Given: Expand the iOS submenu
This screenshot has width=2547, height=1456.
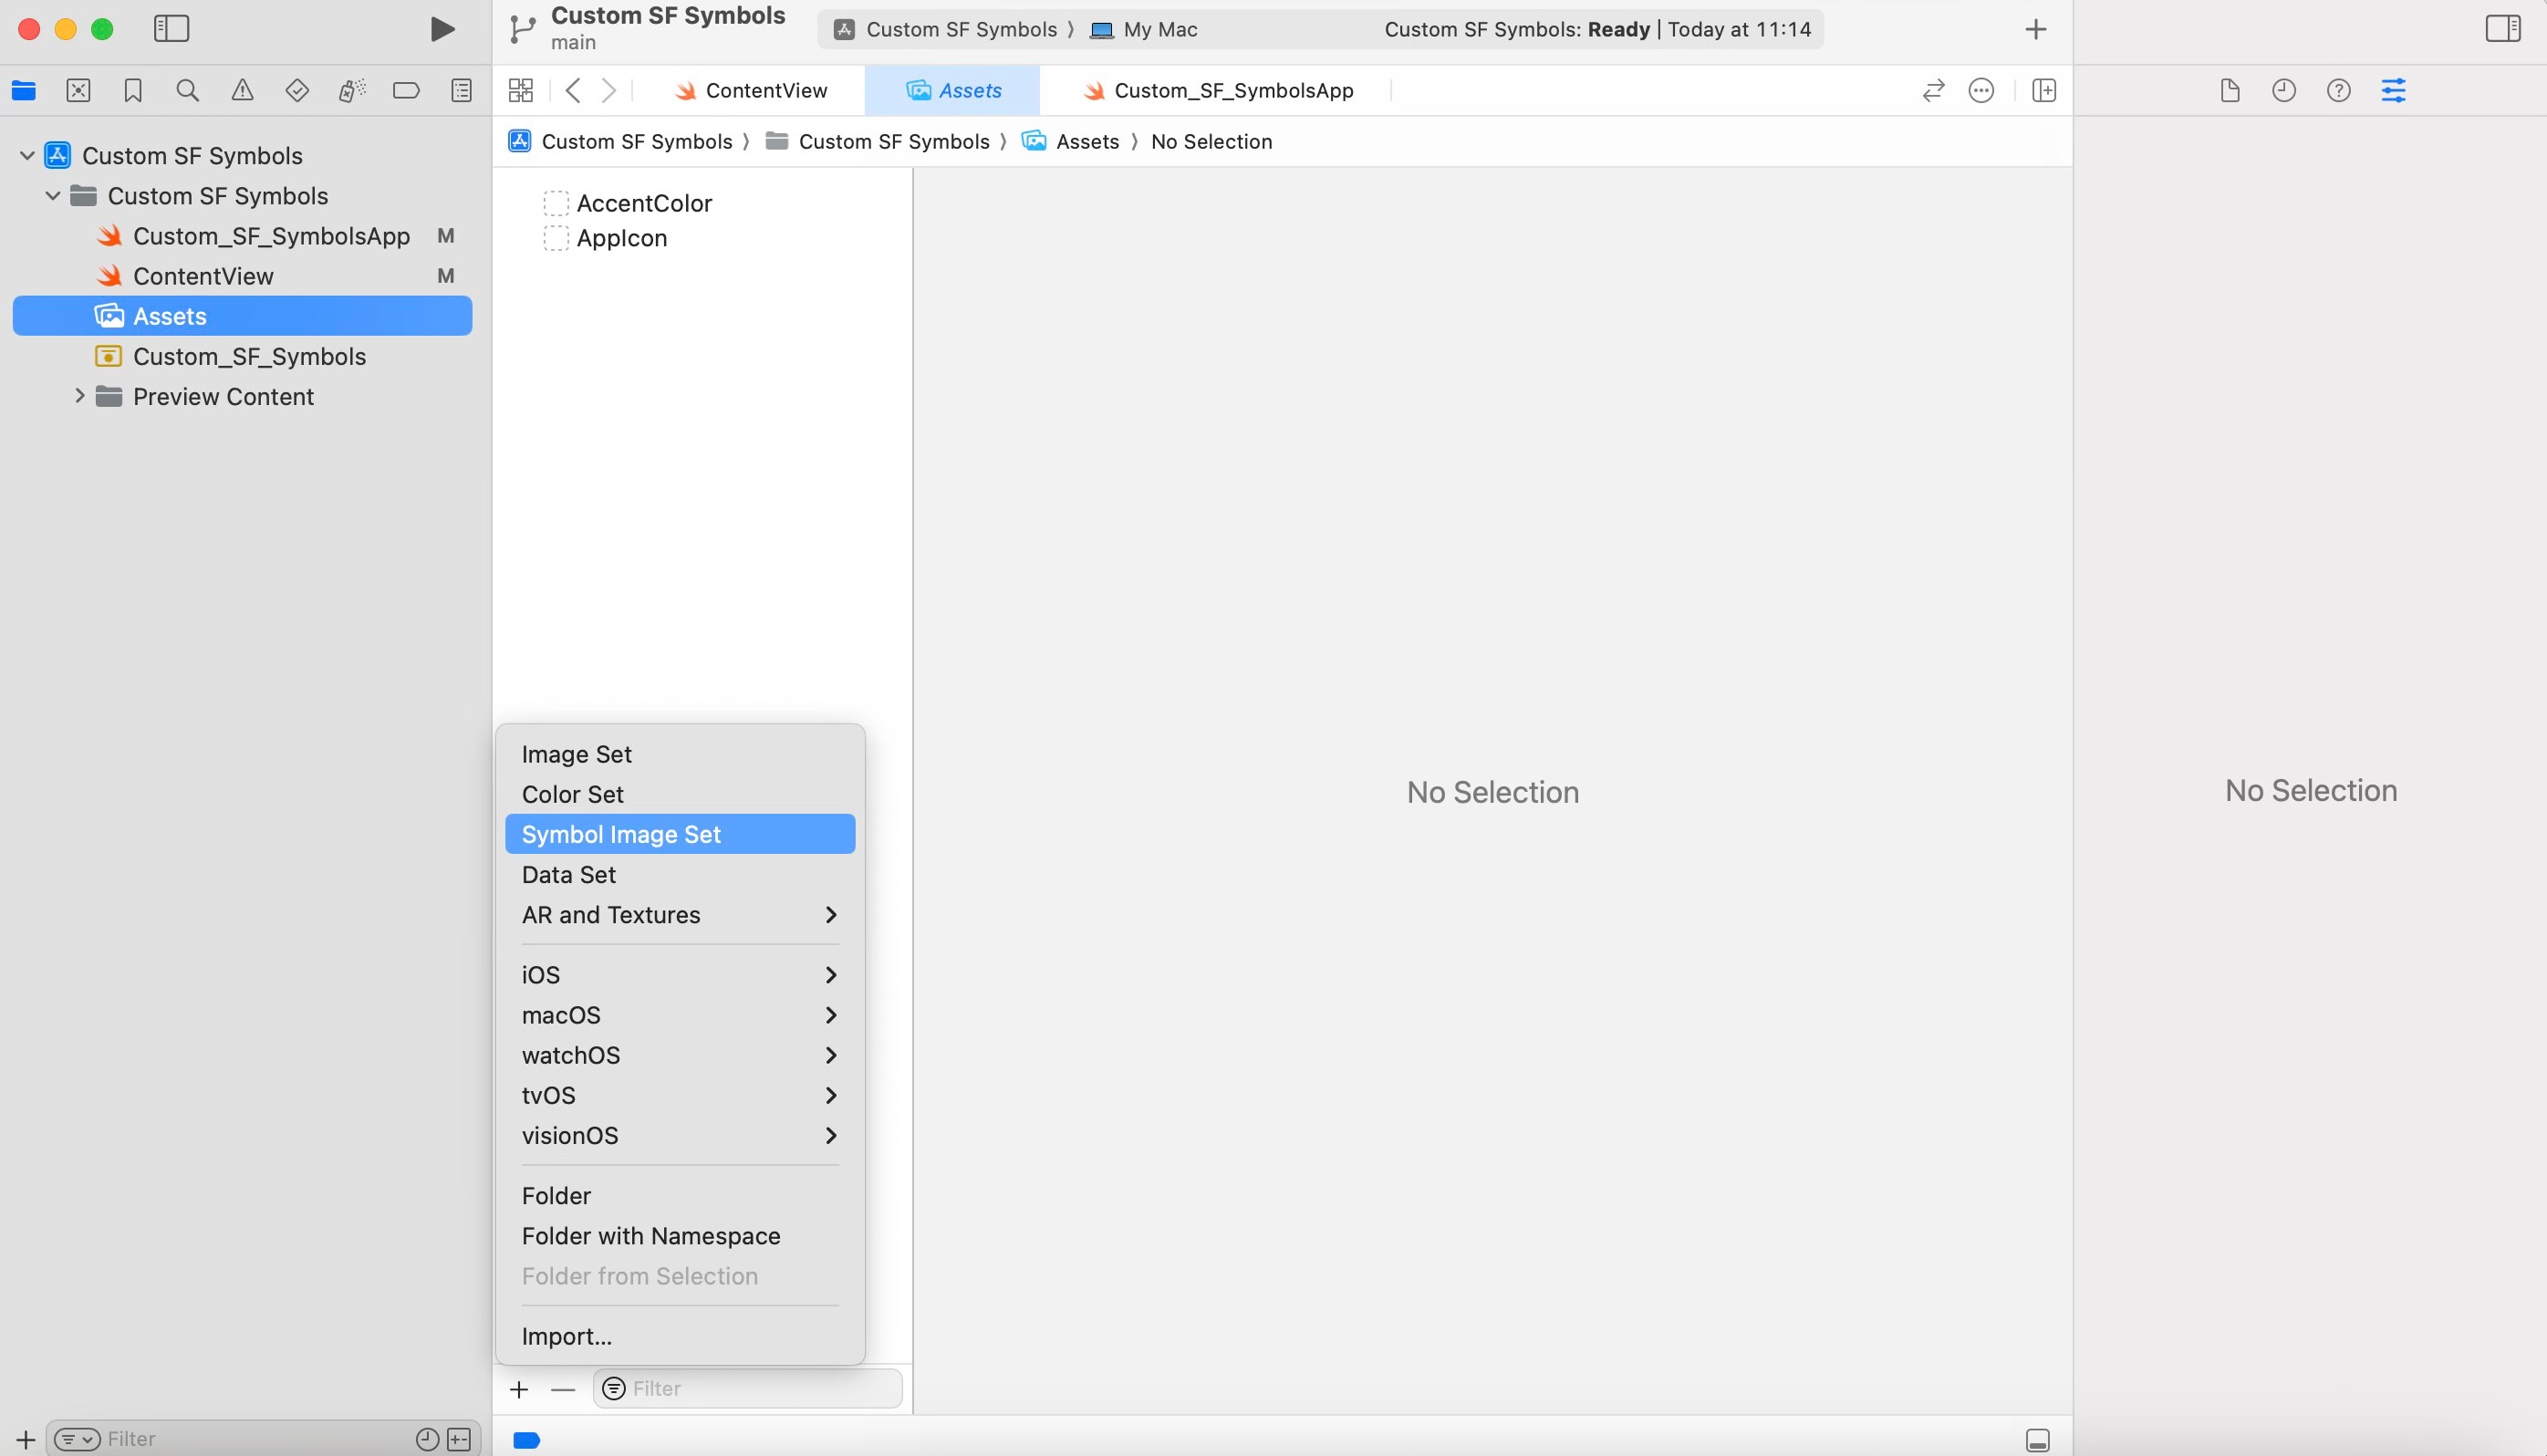Looking at the screenshot, I should tap(680, 975).
